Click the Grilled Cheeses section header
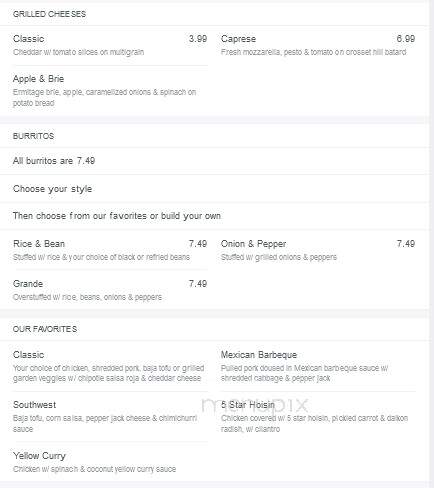Image resolution: width=434 pixels, height=488 pixels. click(x=49, y=14)
